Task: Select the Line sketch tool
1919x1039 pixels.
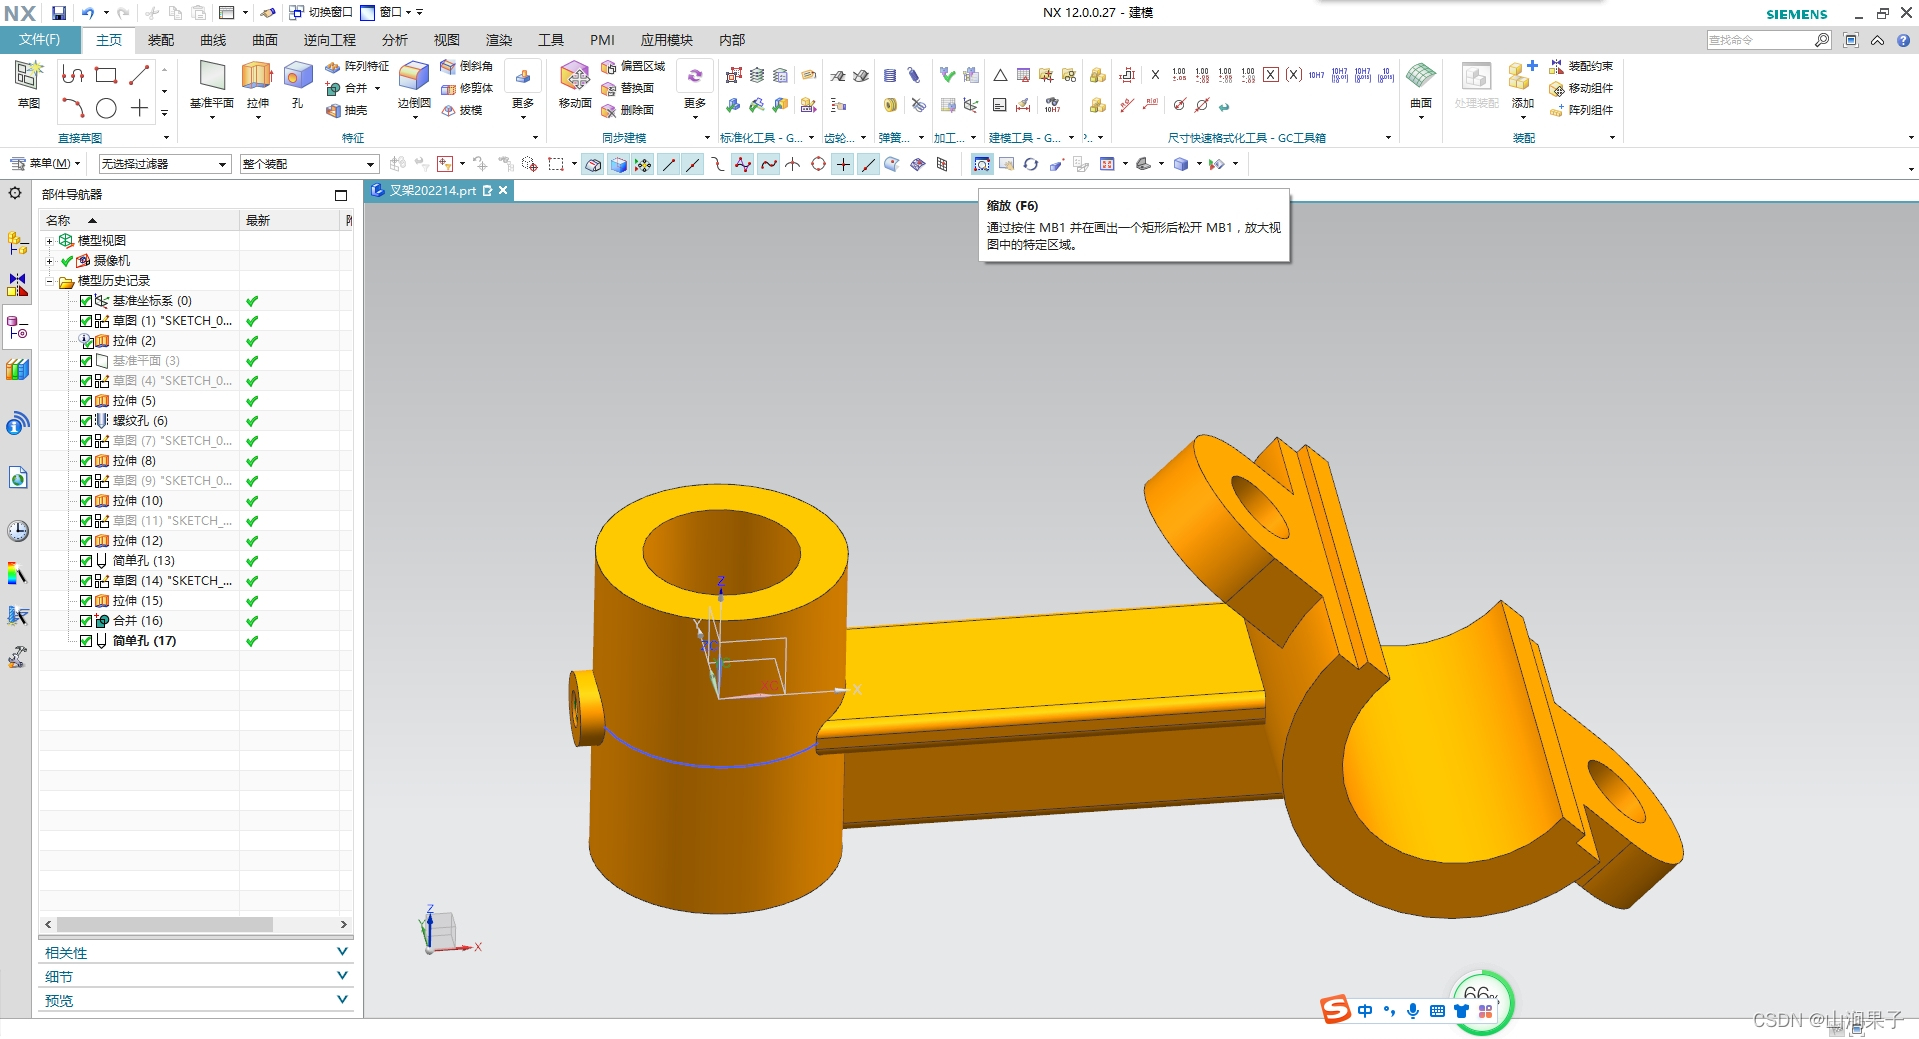Action: pyautogui.click(x=139, y=75)
